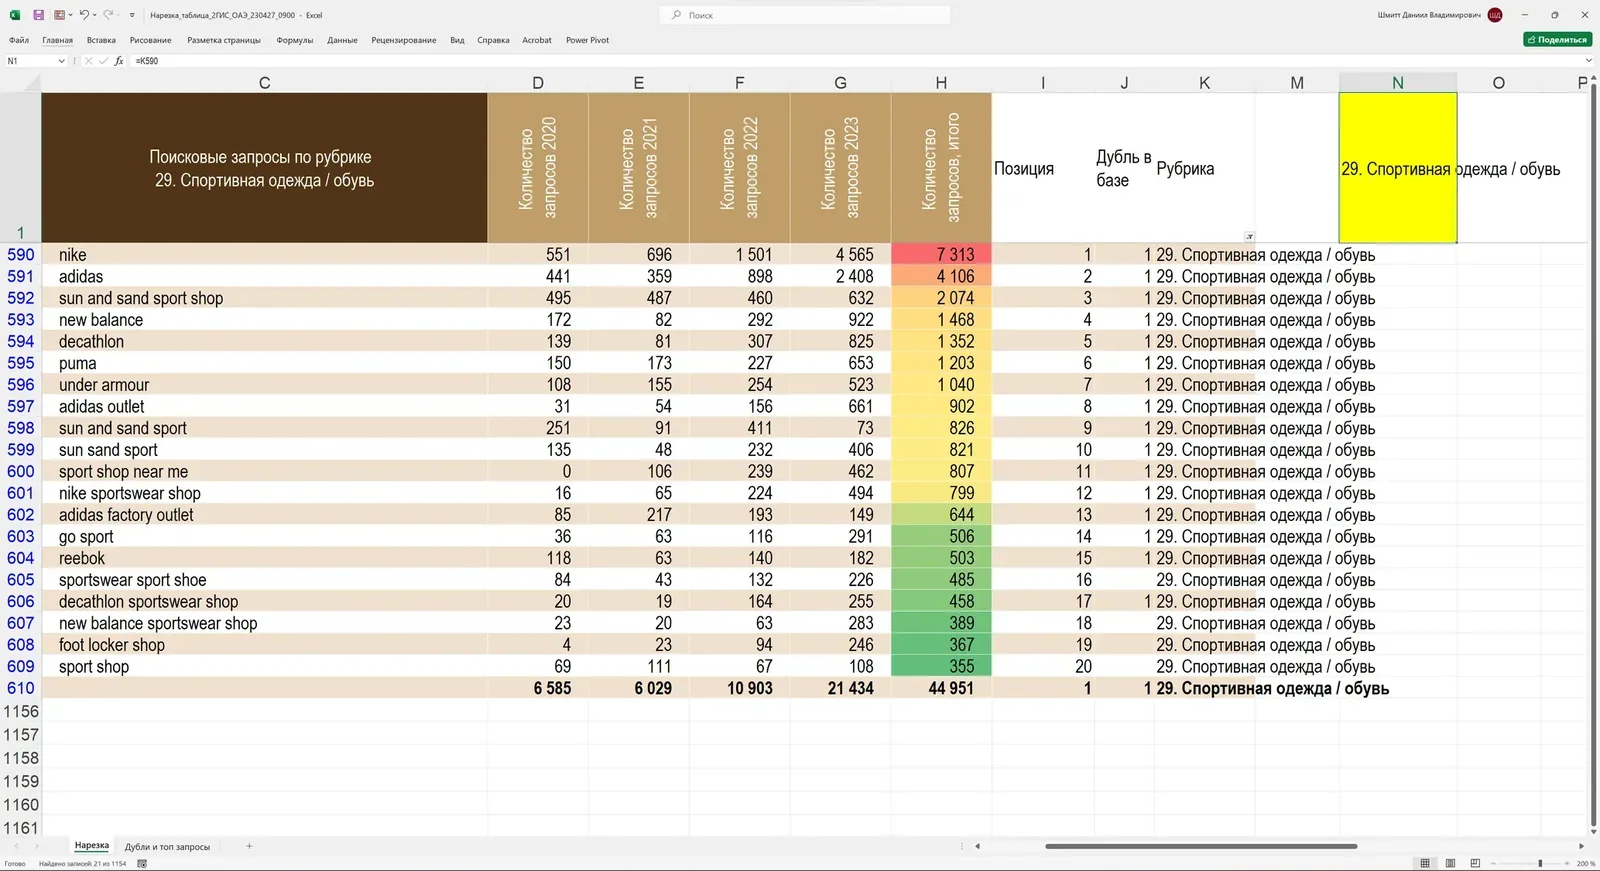
Task: Select column N header
Action: [x=1398, y=83]
